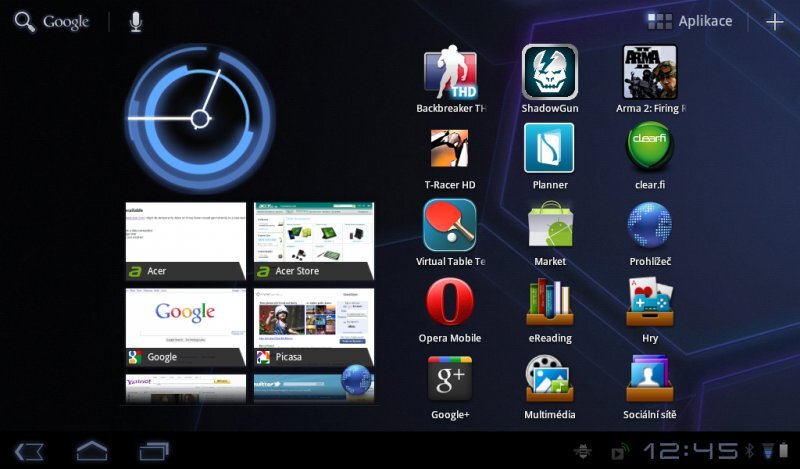Tap the Bluetooth status icon
The height and width of the screenshot is (469, 800).
tap(749, 451)
